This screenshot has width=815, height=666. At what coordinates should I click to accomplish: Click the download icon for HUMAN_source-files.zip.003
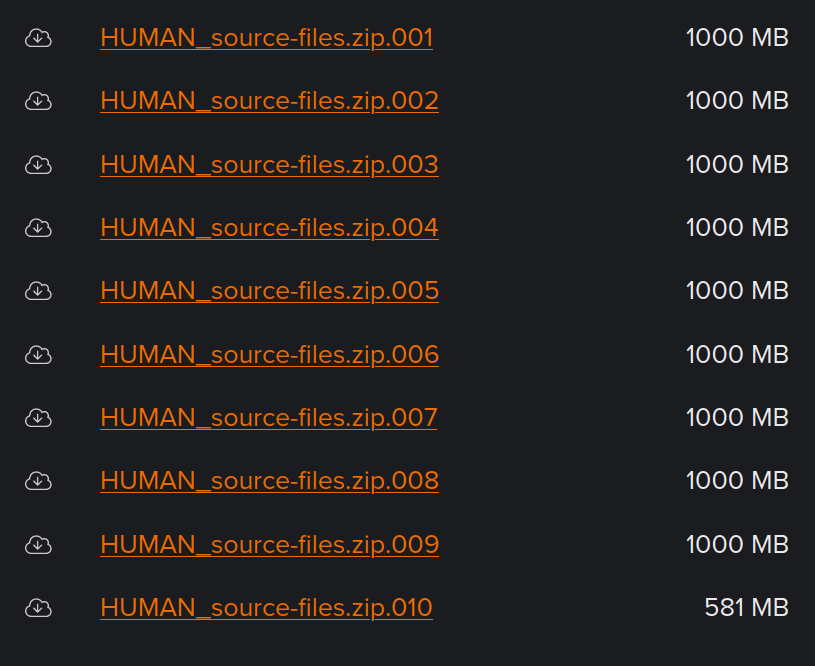[x=38, y=164]
